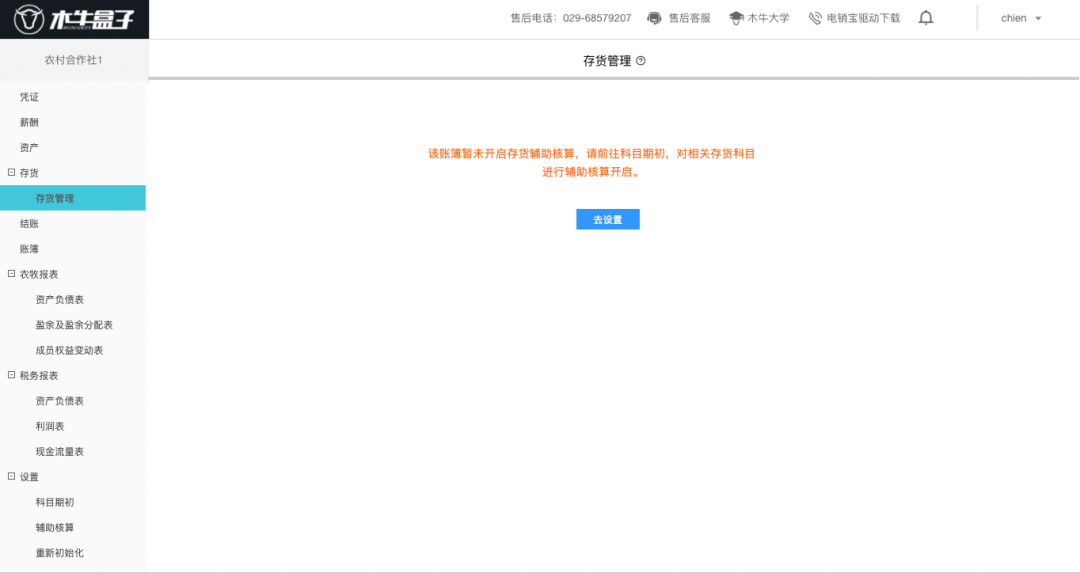Click the 电销宝驱动下载 phone icon

(x=815, y=19)
